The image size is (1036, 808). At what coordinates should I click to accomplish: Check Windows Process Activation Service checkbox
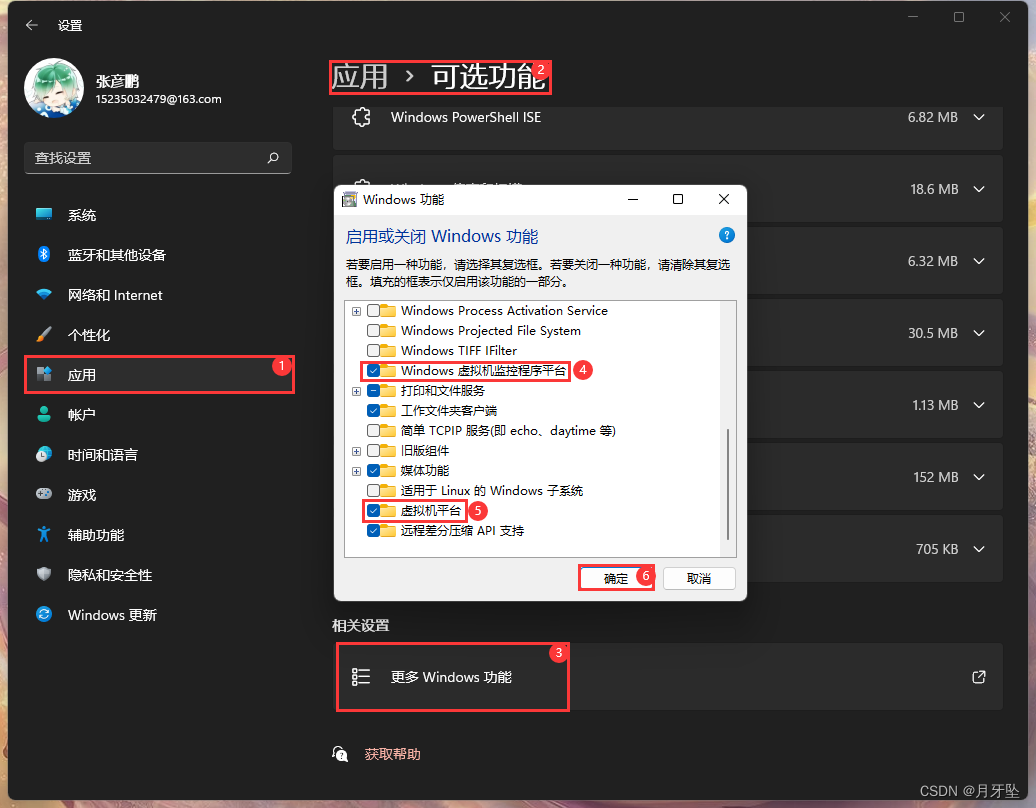point(373,311)
